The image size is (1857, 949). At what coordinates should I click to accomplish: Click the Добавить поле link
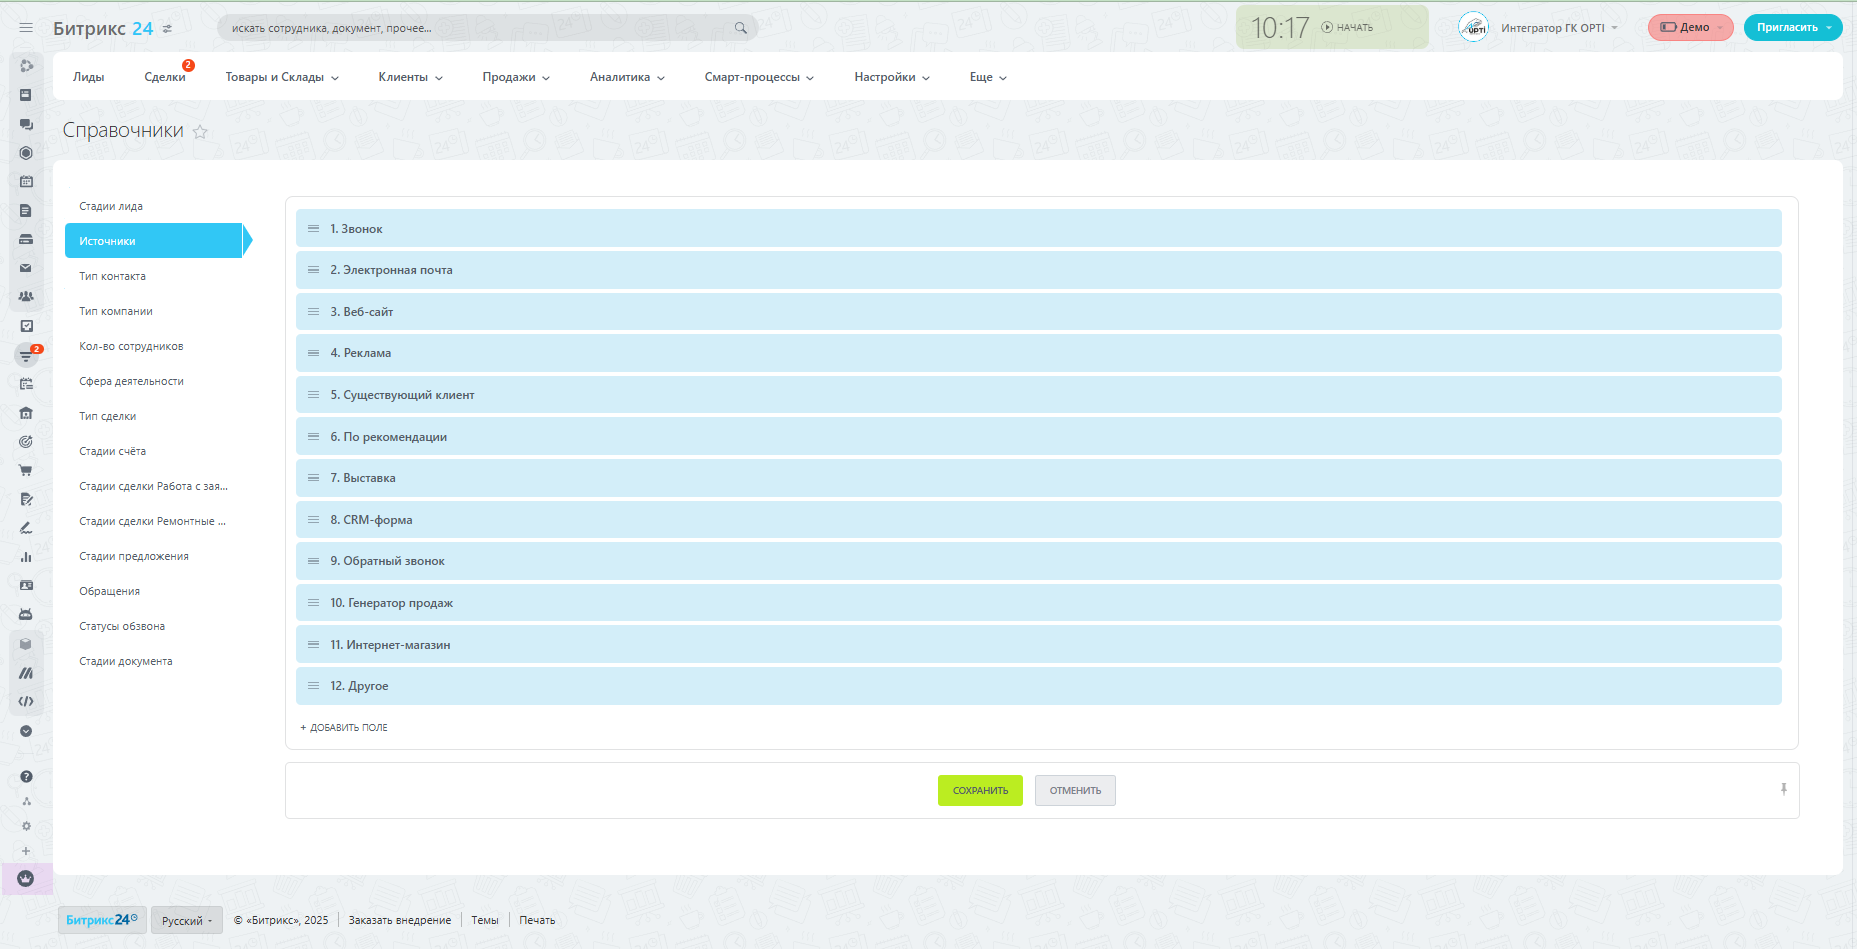pyautogui.click(x=344, y=728)
